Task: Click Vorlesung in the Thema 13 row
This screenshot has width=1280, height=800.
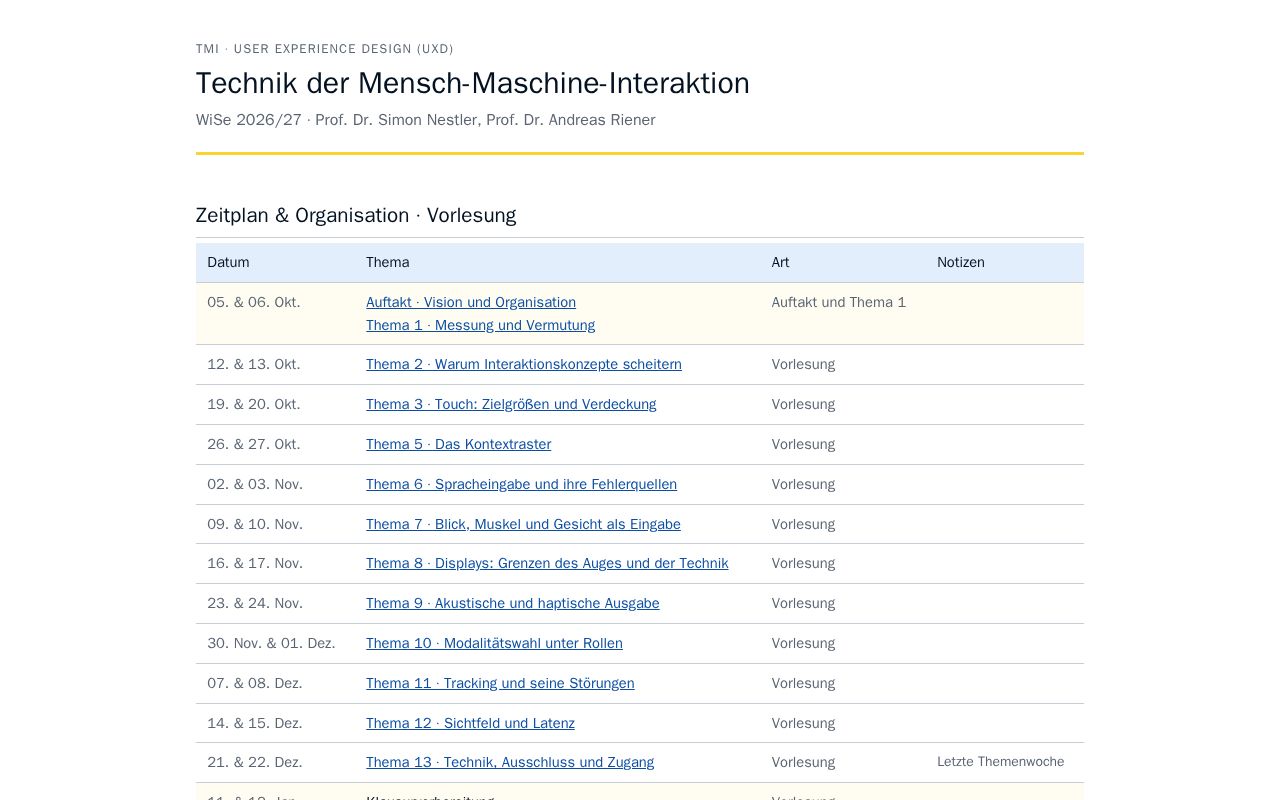Action: (803, 762)
